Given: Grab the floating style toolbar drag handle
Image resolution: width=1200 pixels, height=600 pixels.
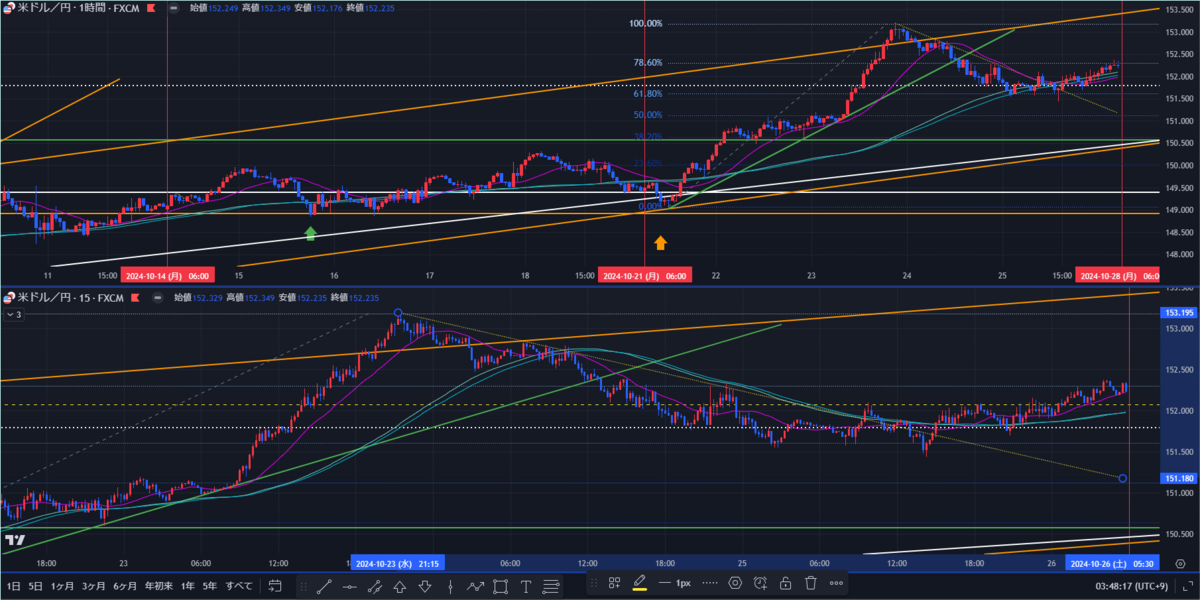Looking at the screenshot, I should pos(594,583).
